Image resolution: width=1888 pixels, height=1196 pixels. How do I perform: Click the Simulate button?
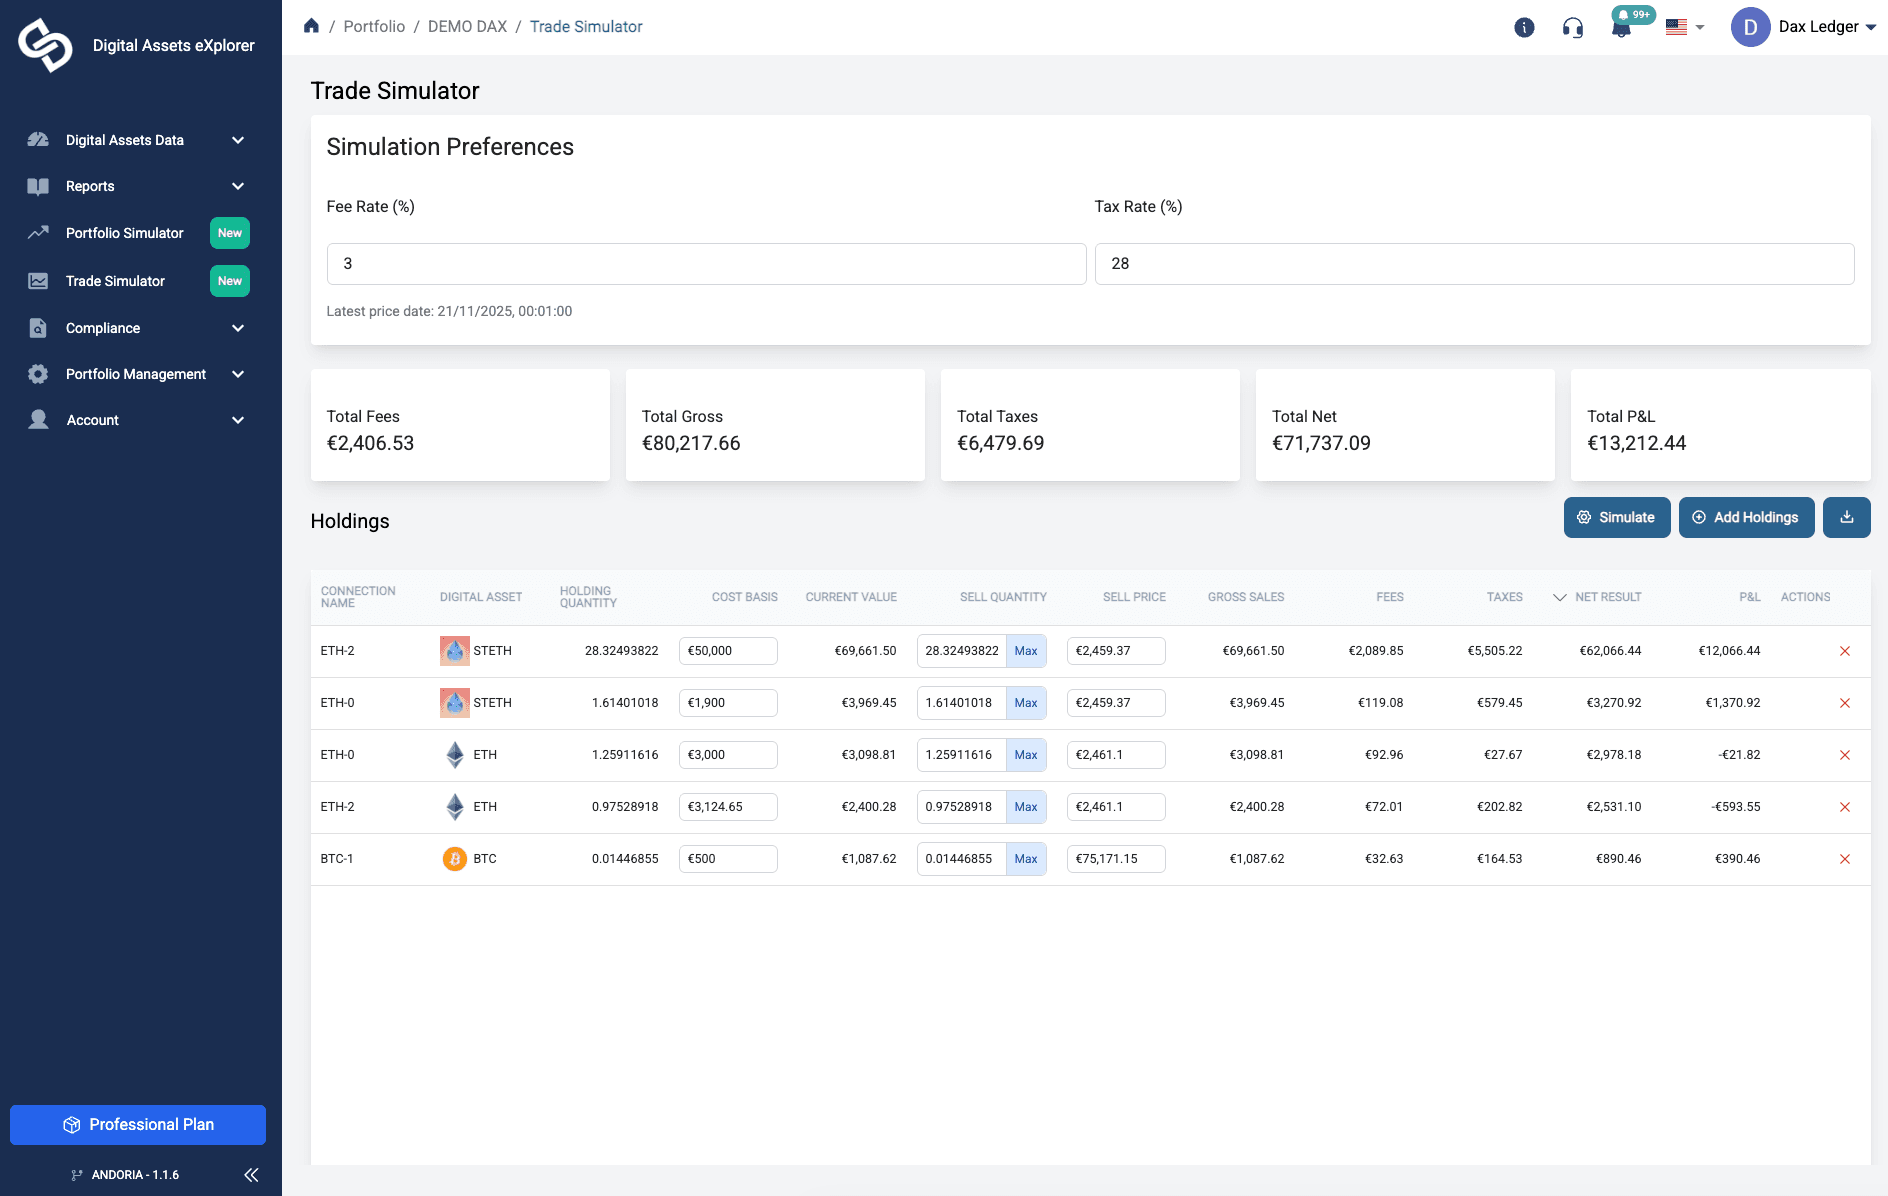1616,517
